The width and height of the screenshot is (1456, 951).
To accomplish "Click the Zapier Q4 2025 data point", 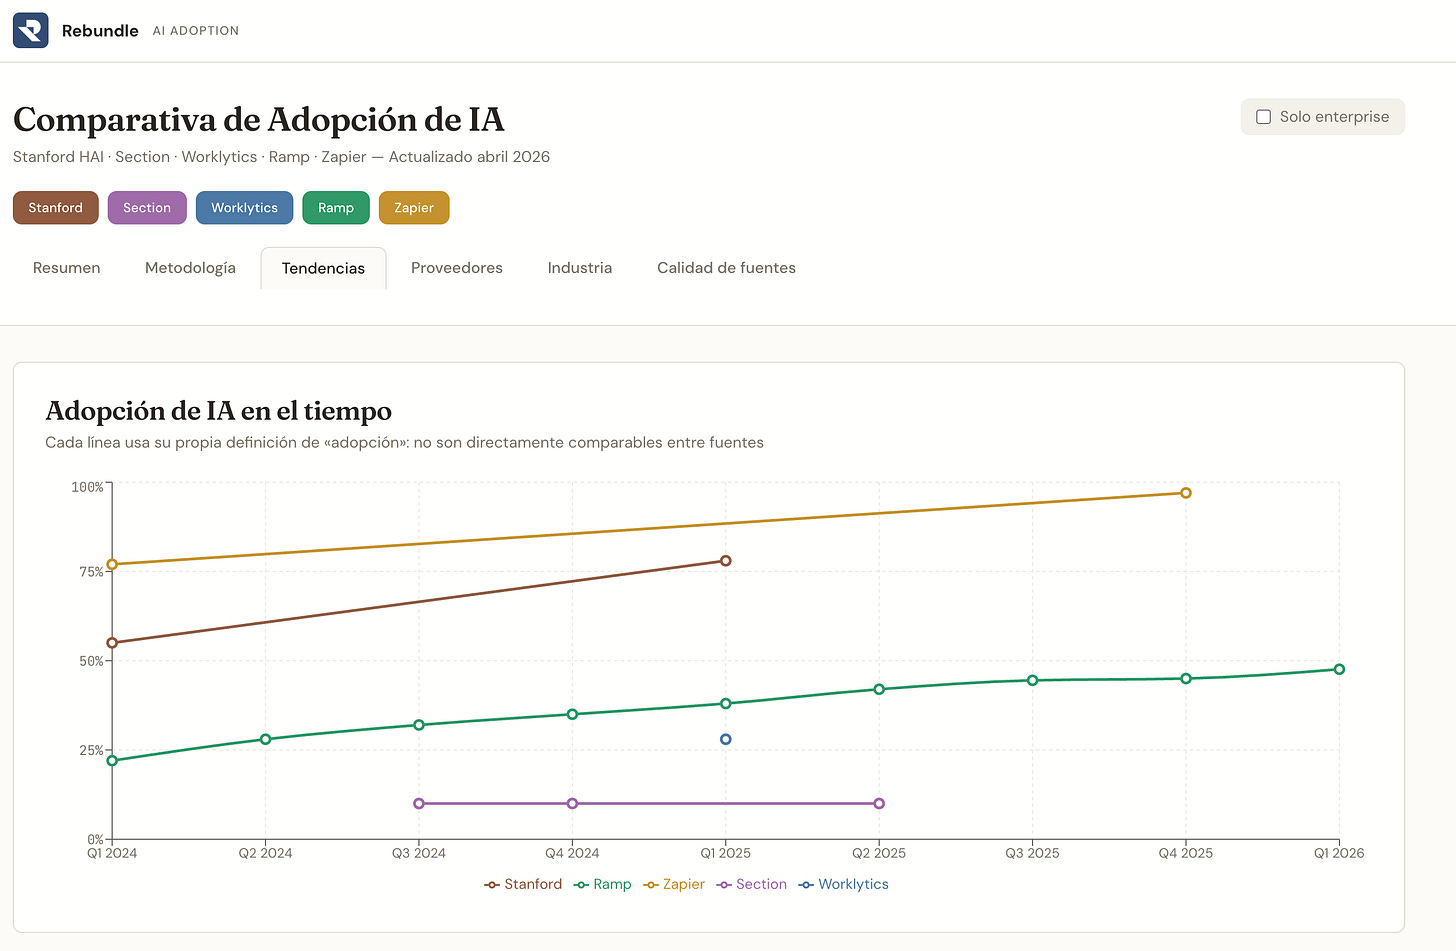I will click(1186, 493).
